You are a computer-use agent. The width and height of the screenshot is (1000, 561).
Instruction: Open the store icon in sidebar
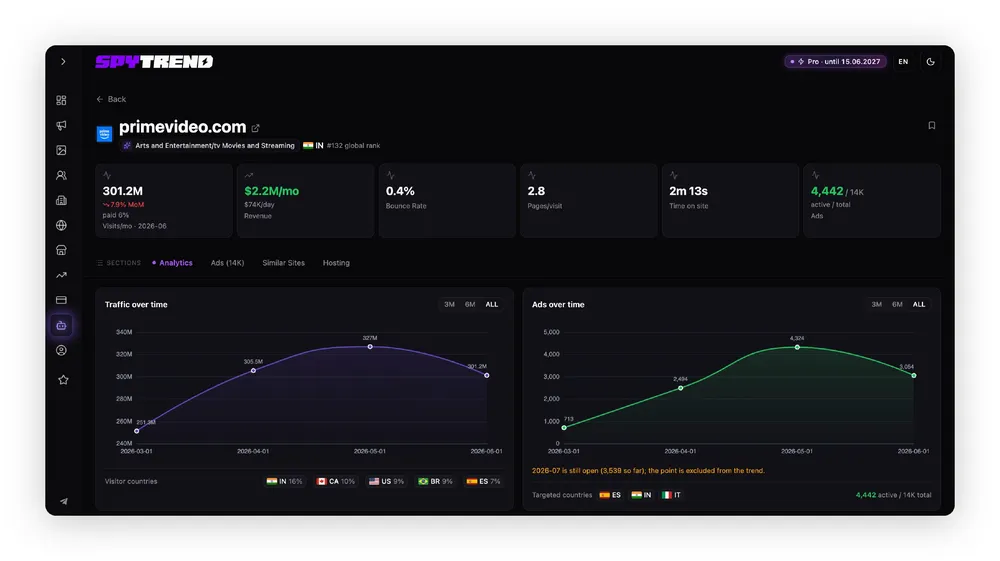(61, 250)
